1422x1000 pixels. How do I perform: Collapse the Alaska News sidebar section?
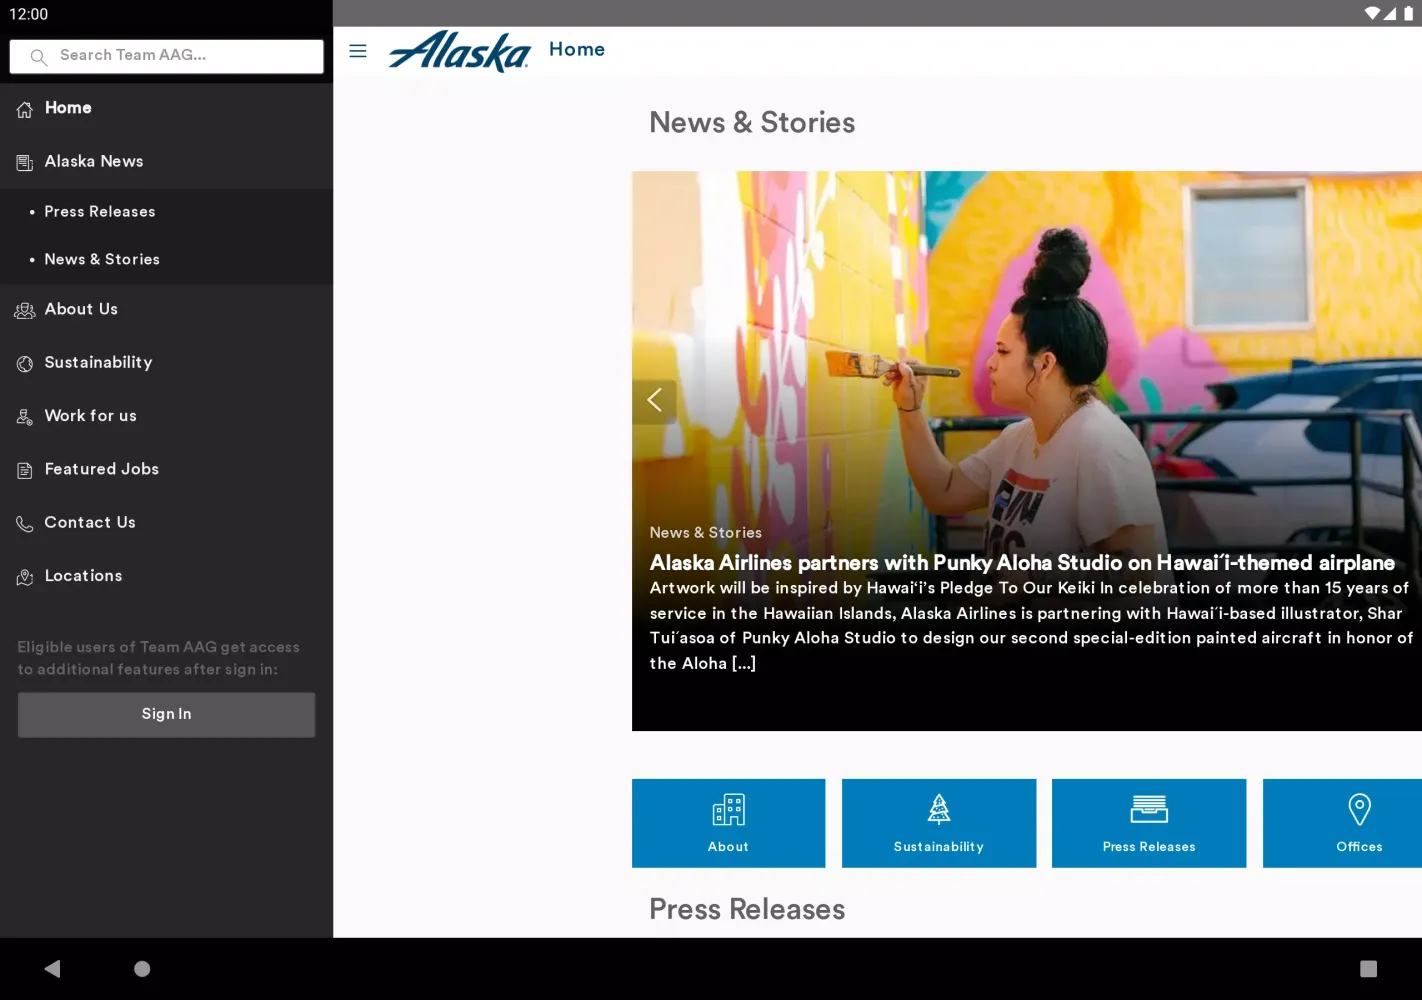pyautogui.click(x=94, y=162)
